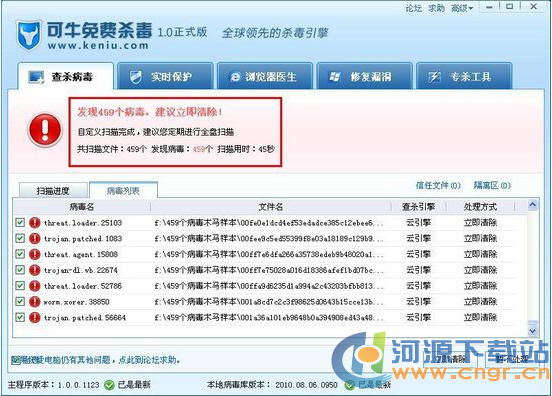552x396 pixels.
Task: Uncheck the threat.loader.25103 checkbox
Action: (20, 222)
